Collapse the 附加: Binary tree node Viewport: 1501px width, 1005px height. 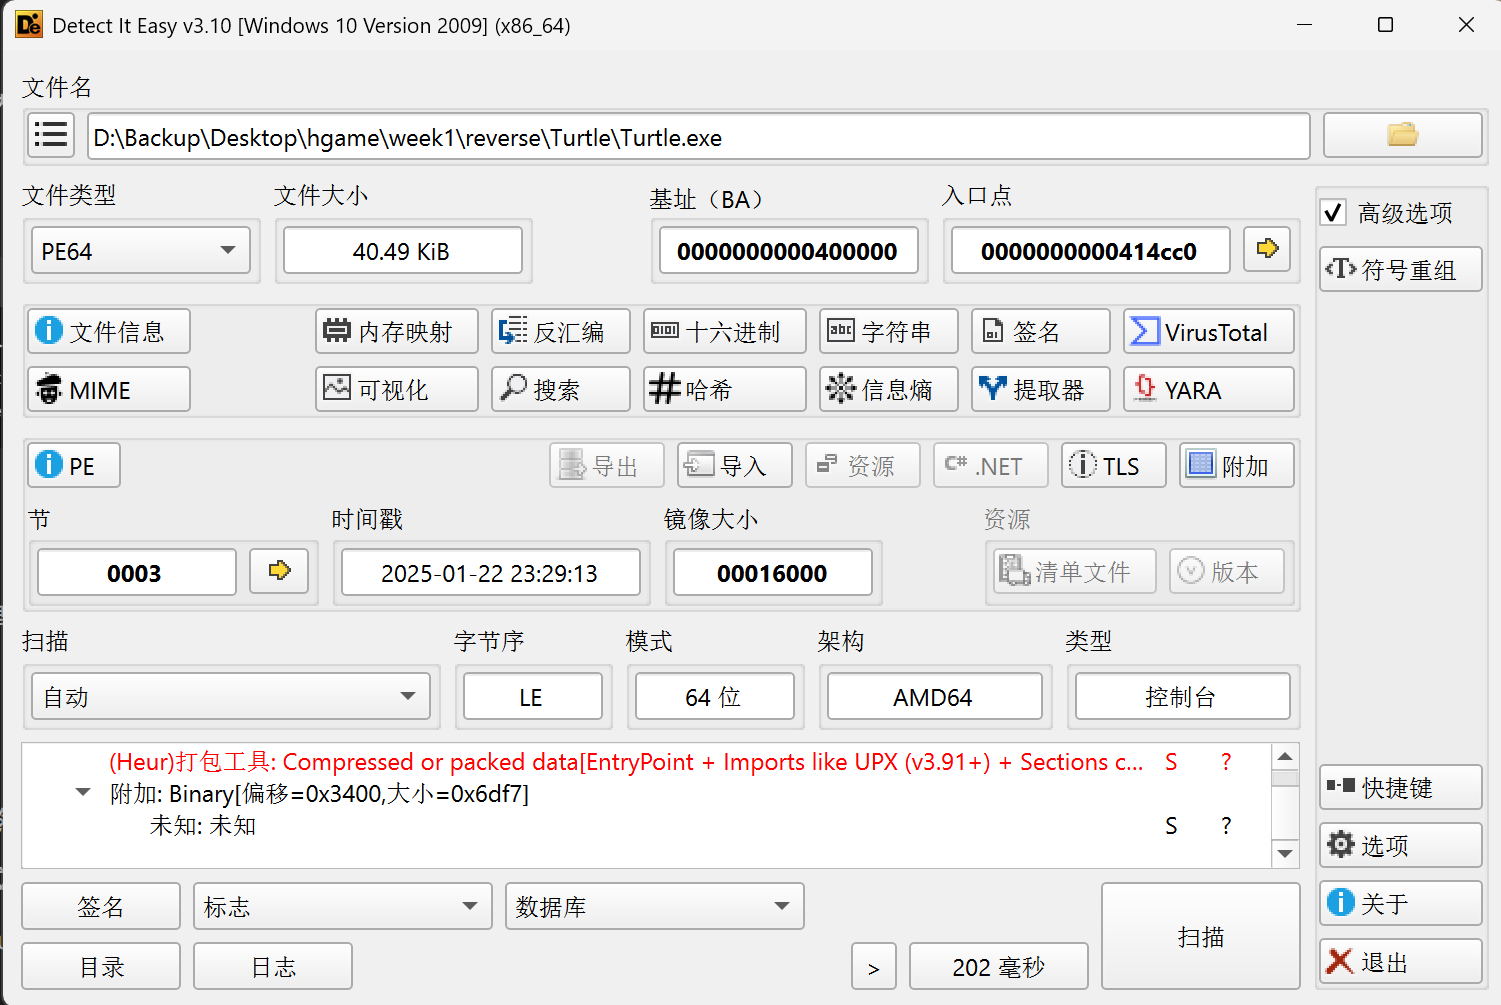click(x=83, y=793)
